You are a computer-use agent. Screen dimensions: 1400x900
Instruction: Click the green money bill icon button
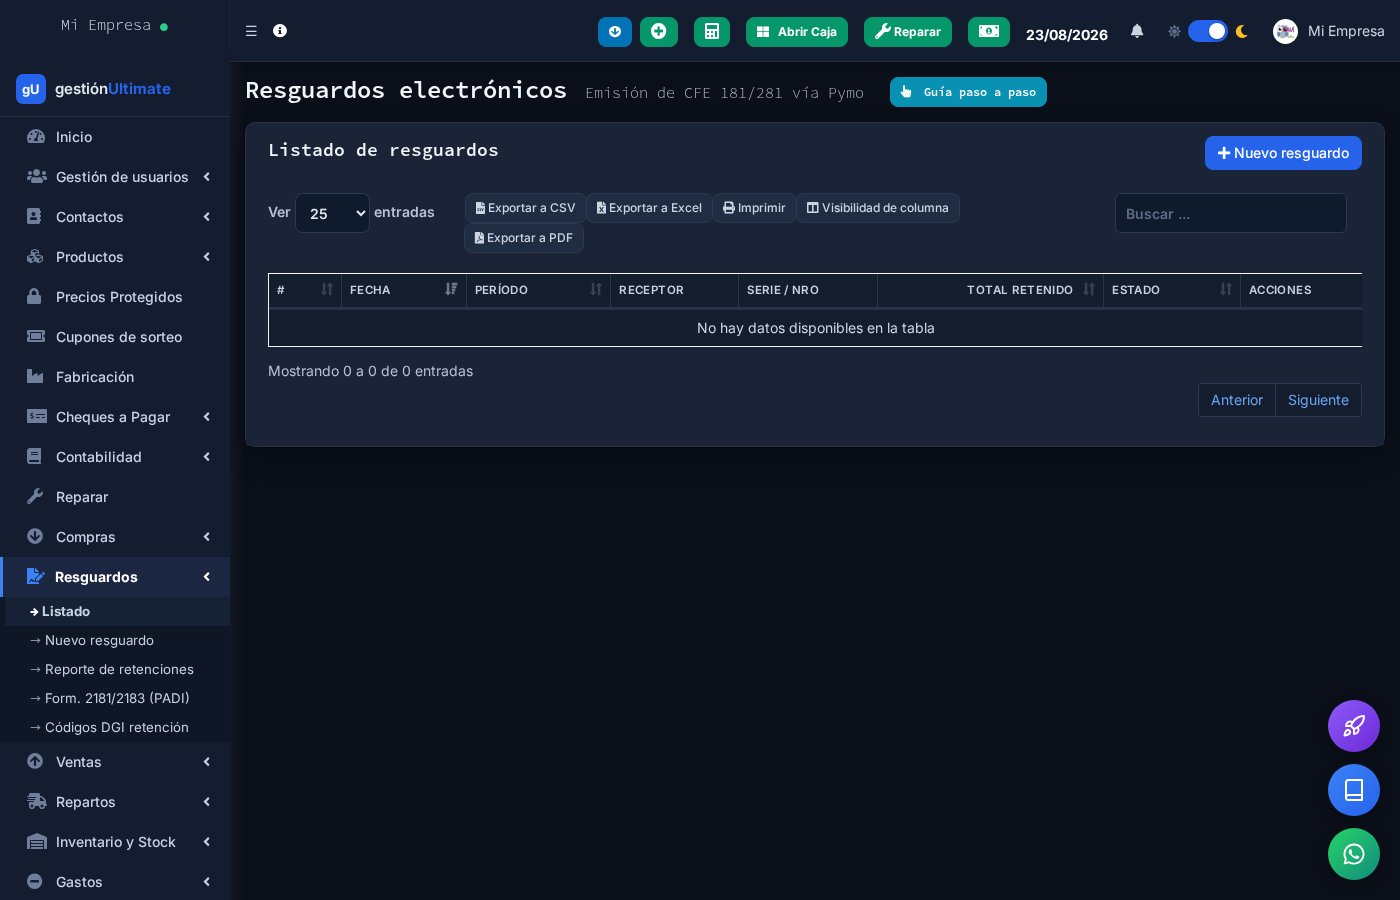click(x=989, y=32)
